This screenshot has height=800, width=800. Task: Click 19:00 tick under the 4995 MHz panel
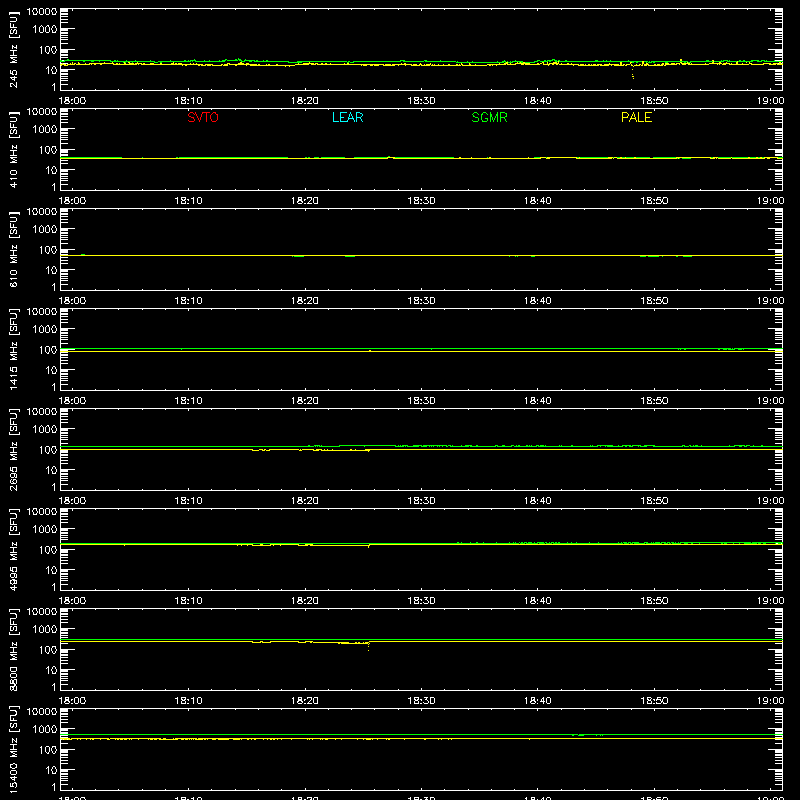[770, 601]
